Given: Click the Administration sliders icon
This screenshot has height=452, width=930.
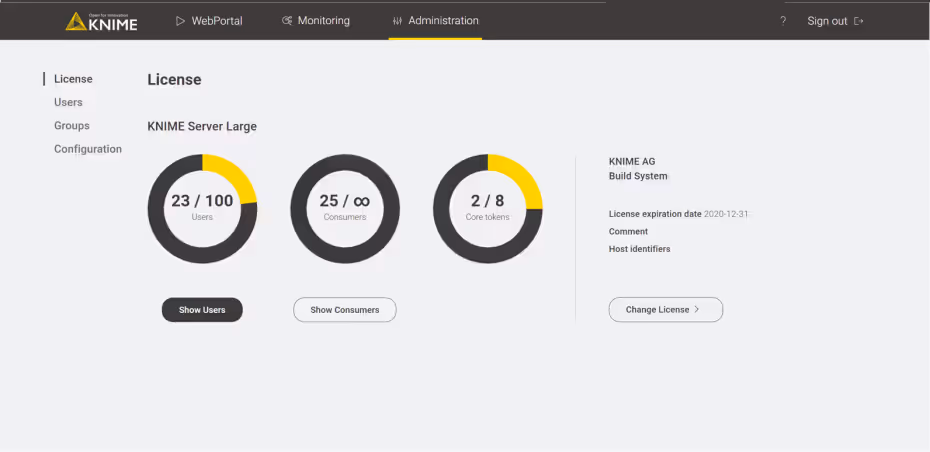Looking at the screenshot, I should click(x=397, y=21).
